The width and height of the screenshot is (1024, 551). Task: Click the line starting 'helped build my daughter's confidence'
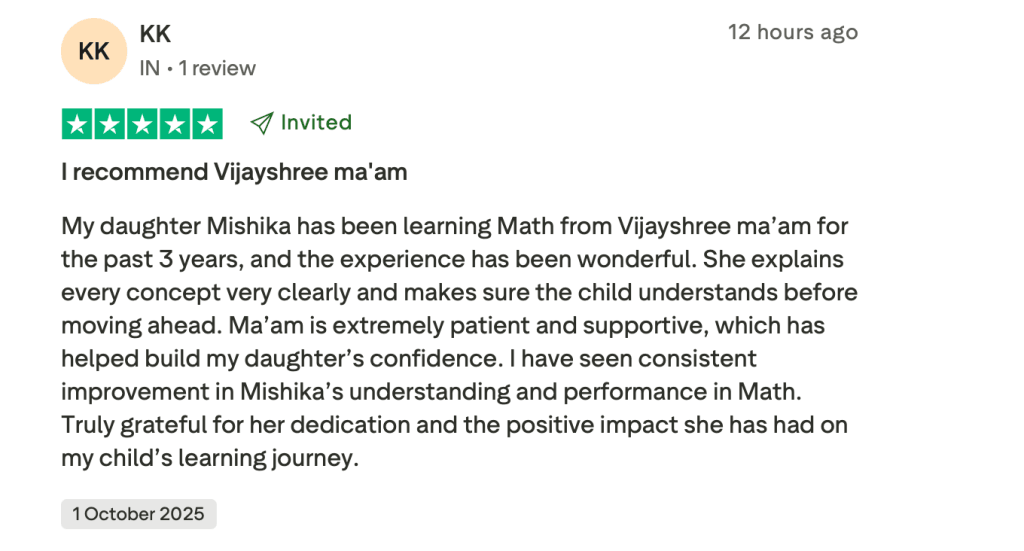(x=409, y=358)
